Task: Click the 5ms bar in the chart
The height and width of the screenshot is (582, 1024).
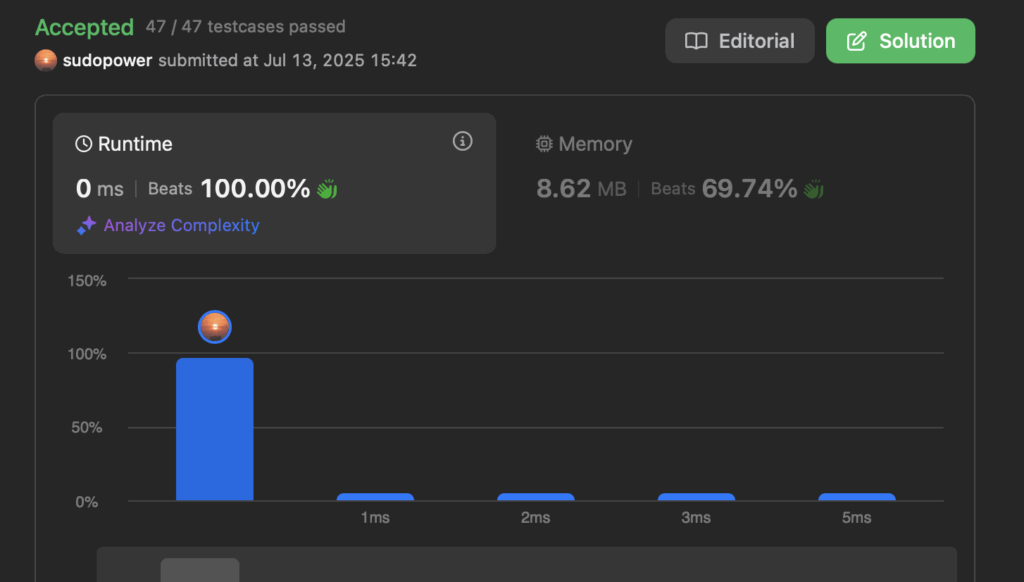Action: [x=857, y=497]
